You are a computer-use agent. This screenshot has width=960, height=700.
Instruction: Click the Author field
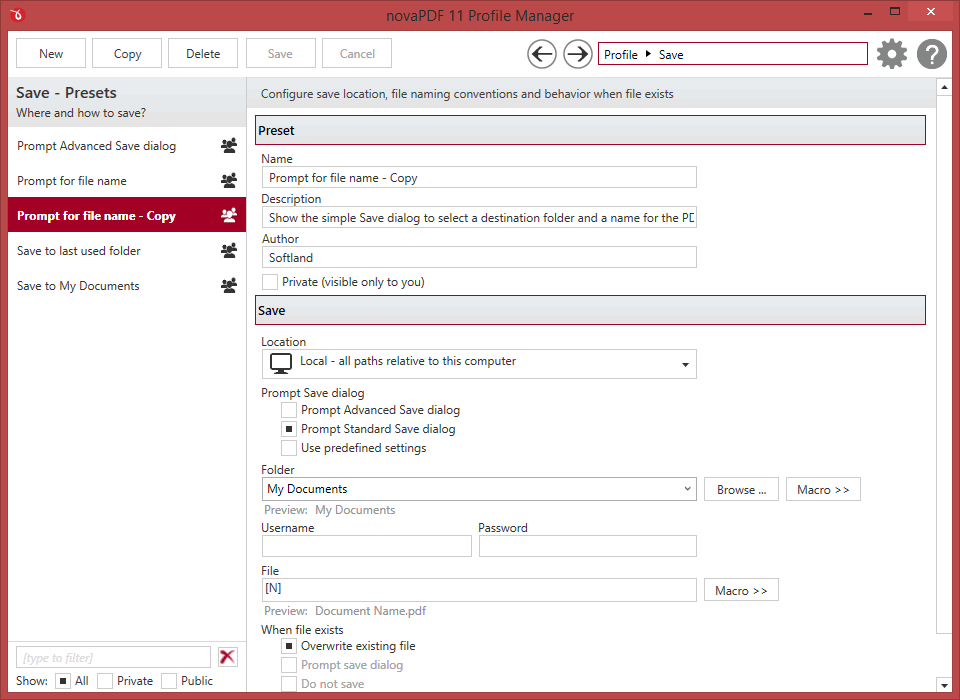pyautogui.click(x=479, y=257)
